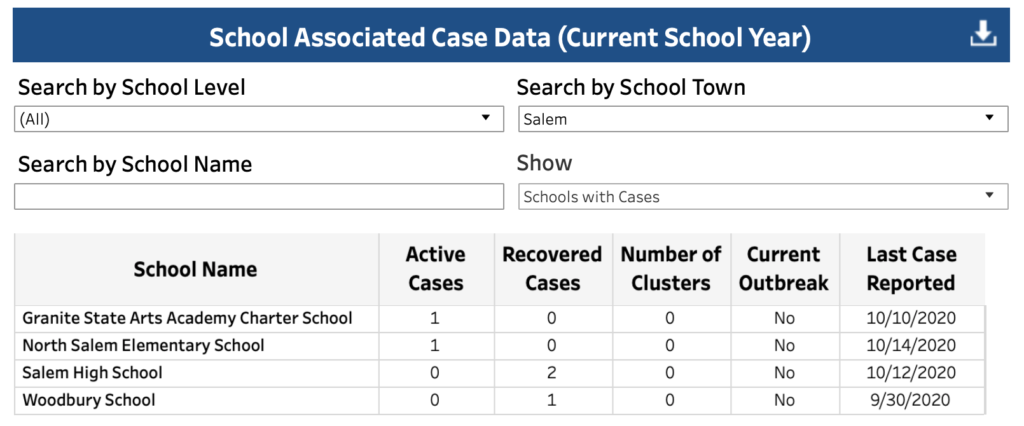Sort by the School Name column header
The height and width of the screenshot is (426, 1024).
point(195,269)
